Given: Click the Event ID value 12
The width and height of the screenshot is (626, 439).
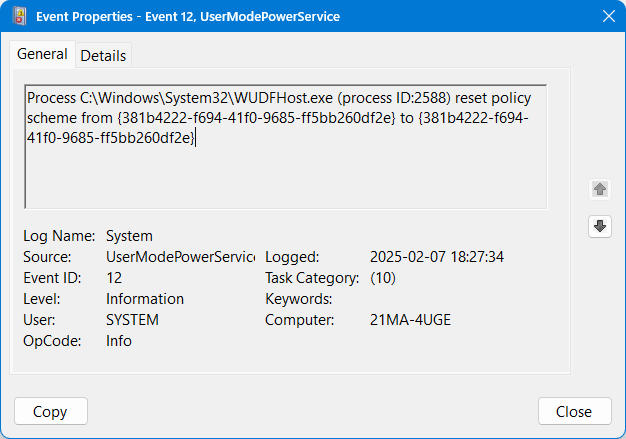Looking at the screenshot, I should pyautogui.click(x=114, y=278).
